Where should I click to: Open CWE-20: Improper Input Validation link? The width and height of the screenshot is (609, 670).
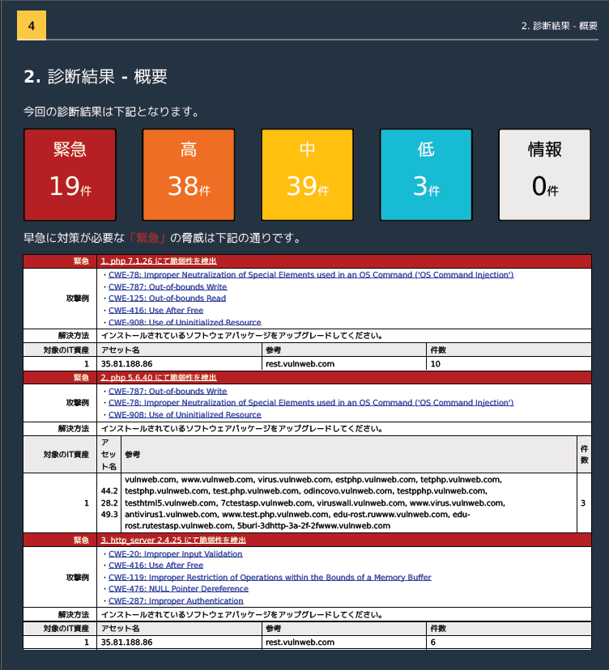point(175,553)
